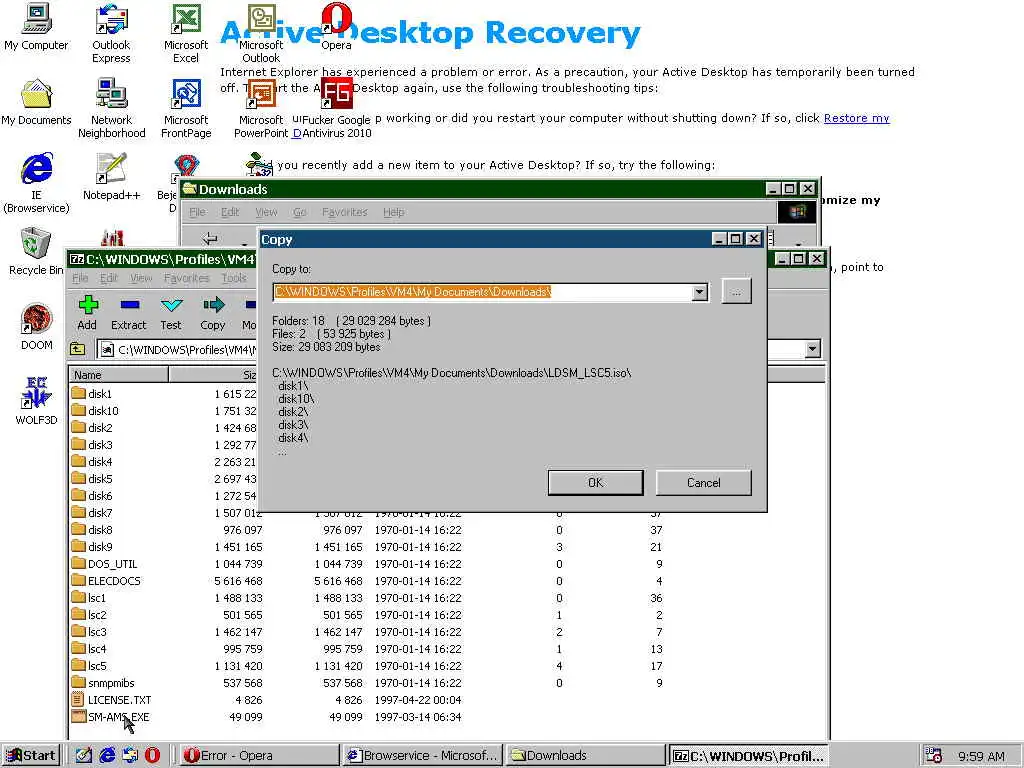This screenshot has height=768, width=1024.
Task: Select the DOS_UTIL folder row
Action: [x=366, y=564]
